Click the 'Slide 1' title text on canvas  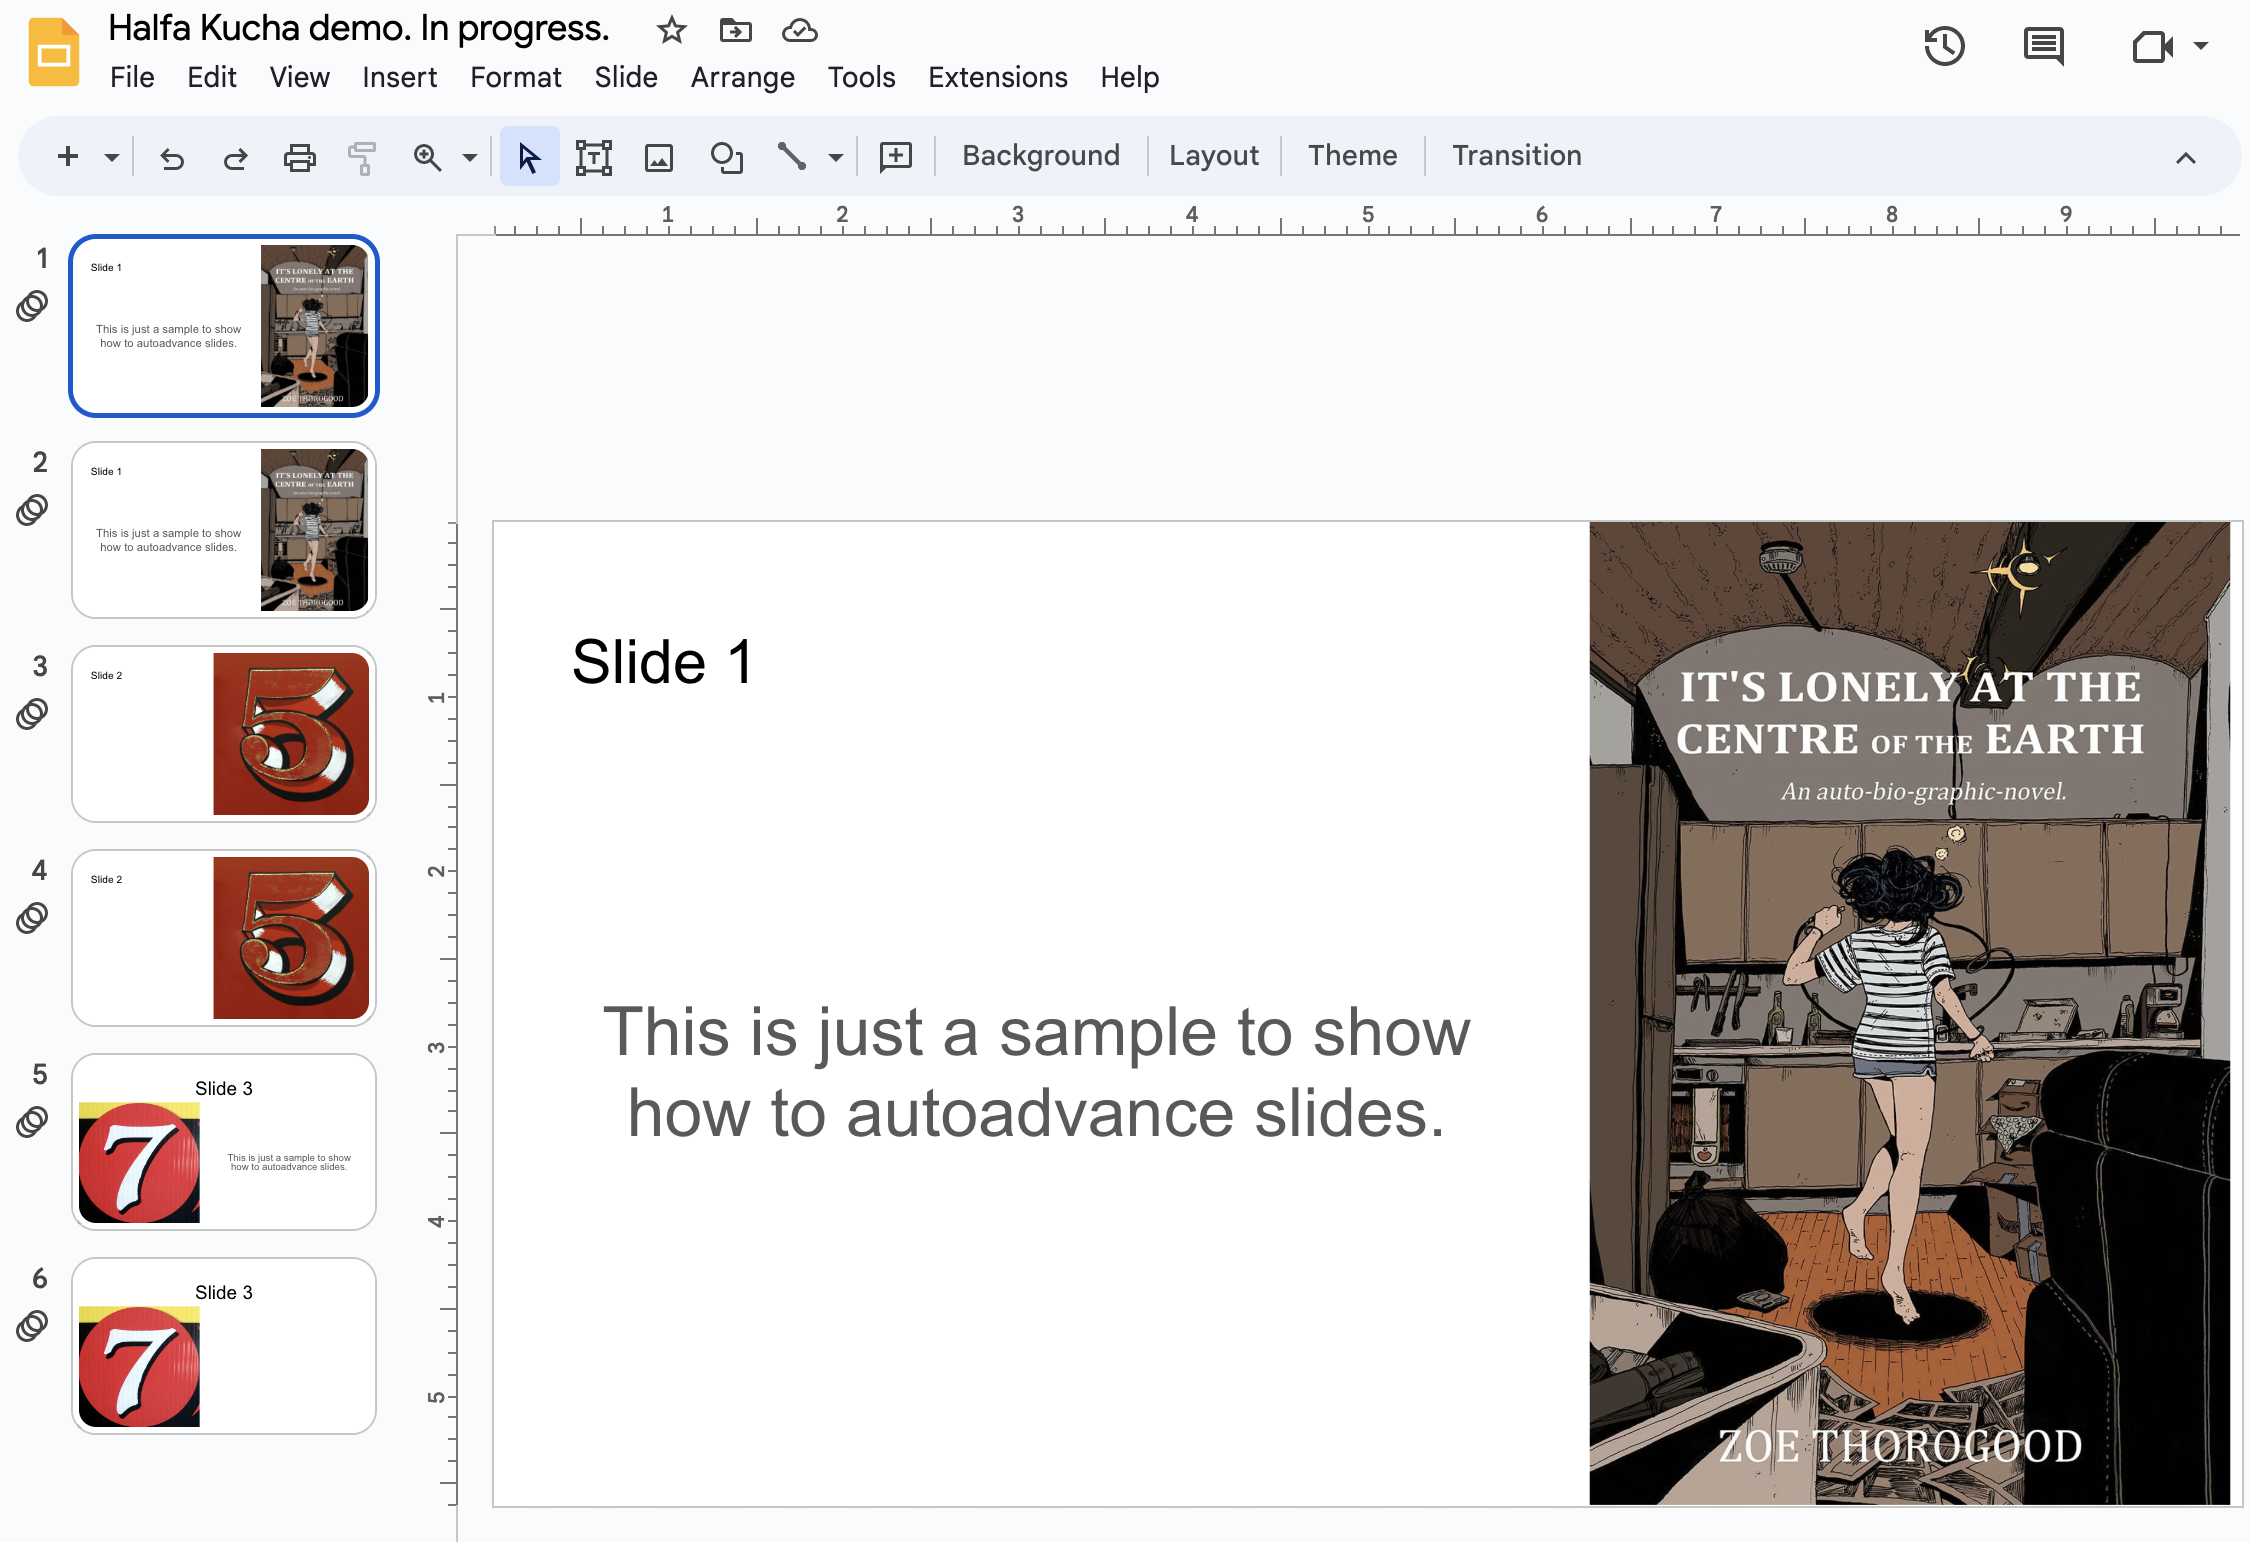[x=663, y=662]
